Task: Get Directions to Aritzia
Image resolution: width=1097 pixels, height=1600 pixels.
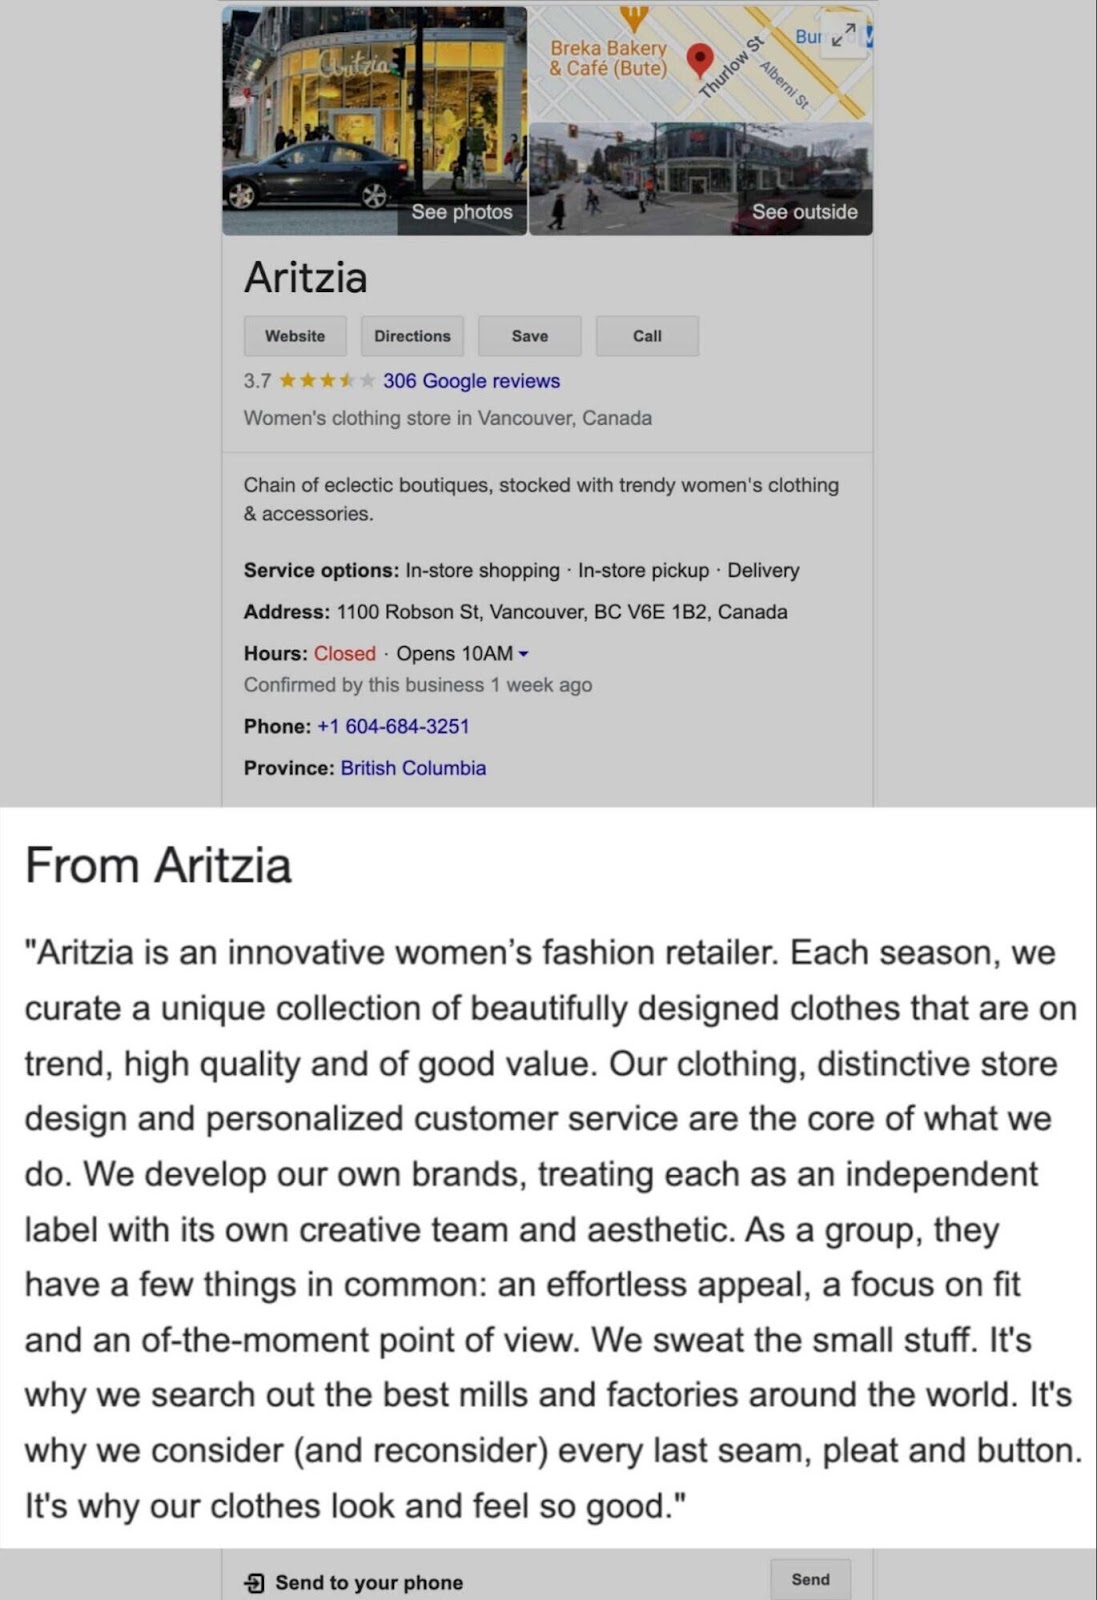Action: coord(412,336)
